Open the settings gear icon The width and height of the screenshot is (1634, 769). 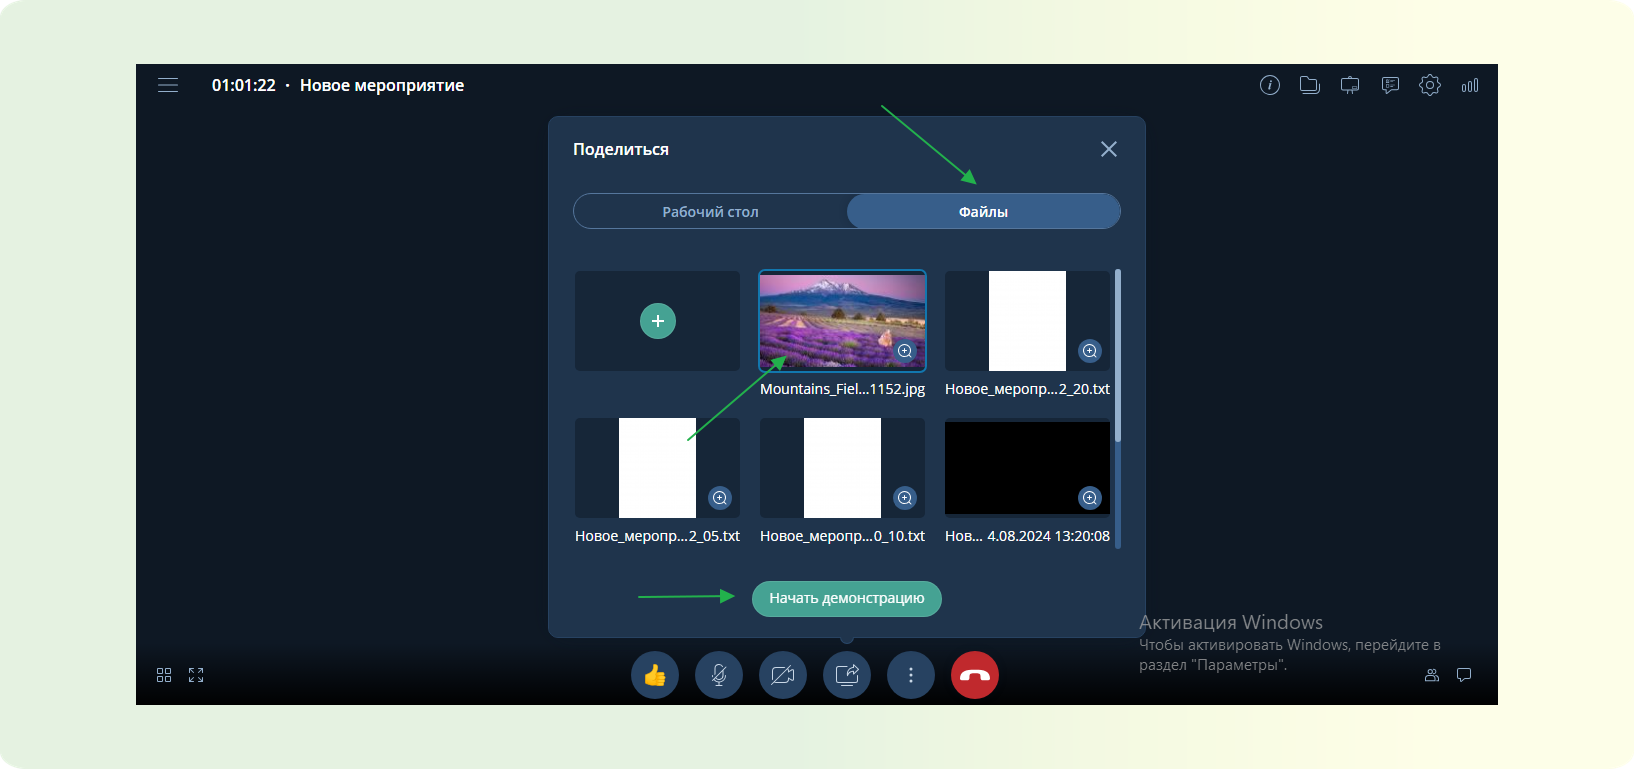click(x=1430, y=85)
